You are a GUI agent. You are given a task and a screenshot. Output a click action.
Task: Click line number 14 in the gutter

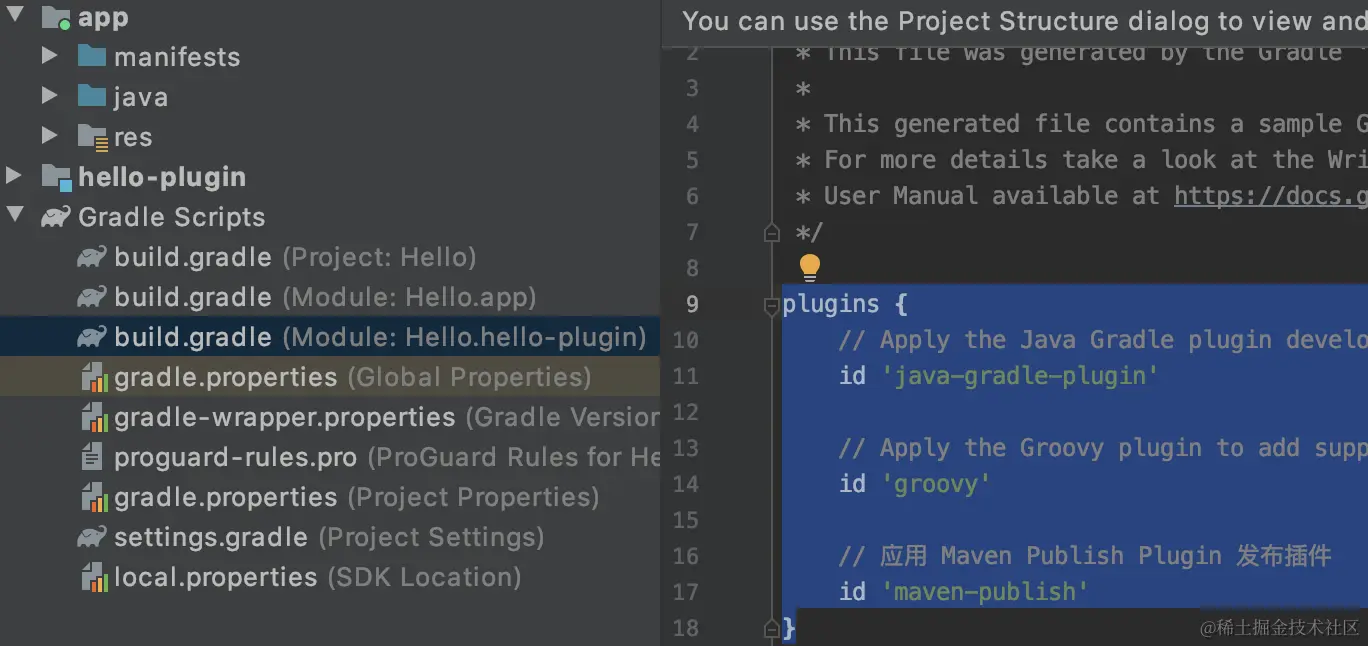686,484
